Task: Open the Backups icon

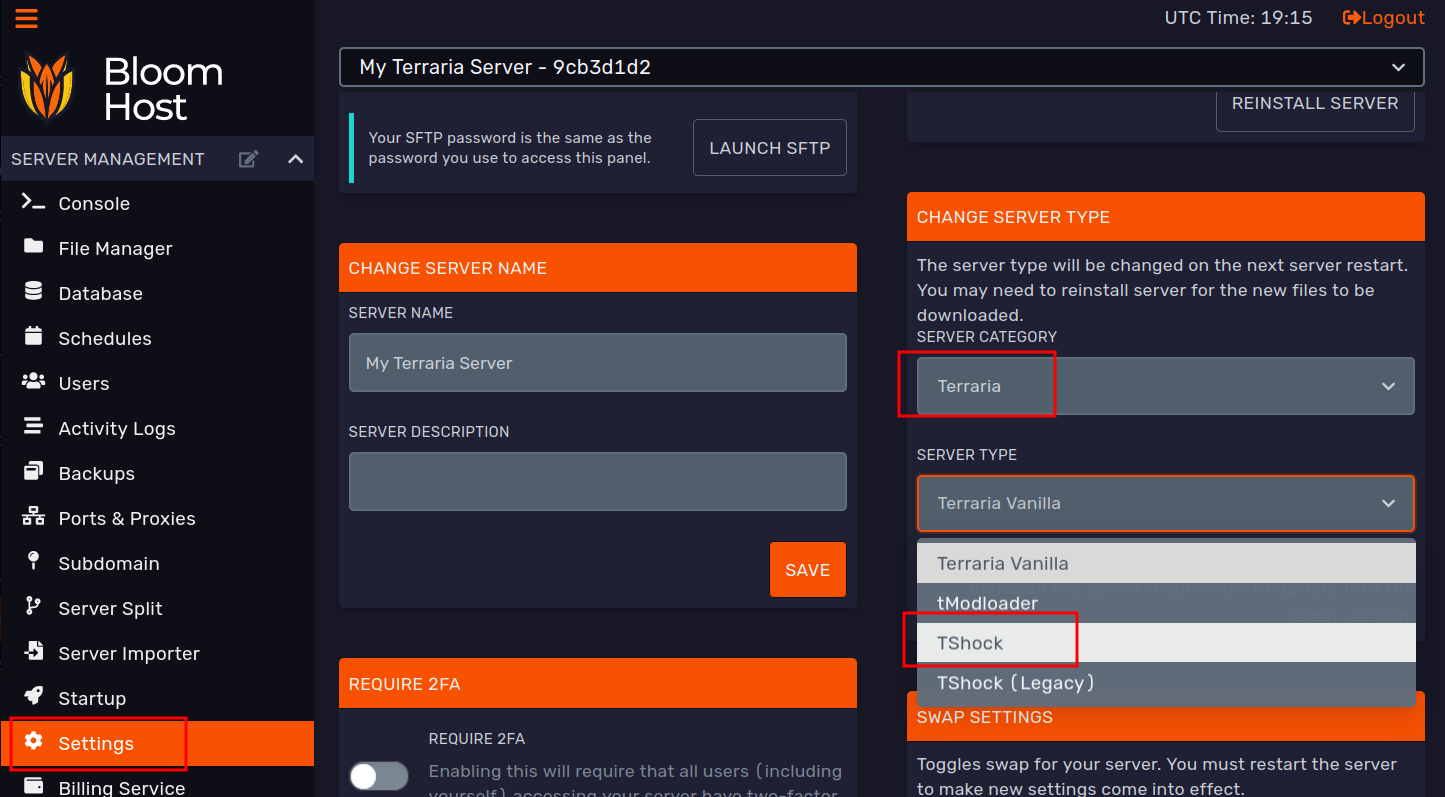Action: click(34, 473)
